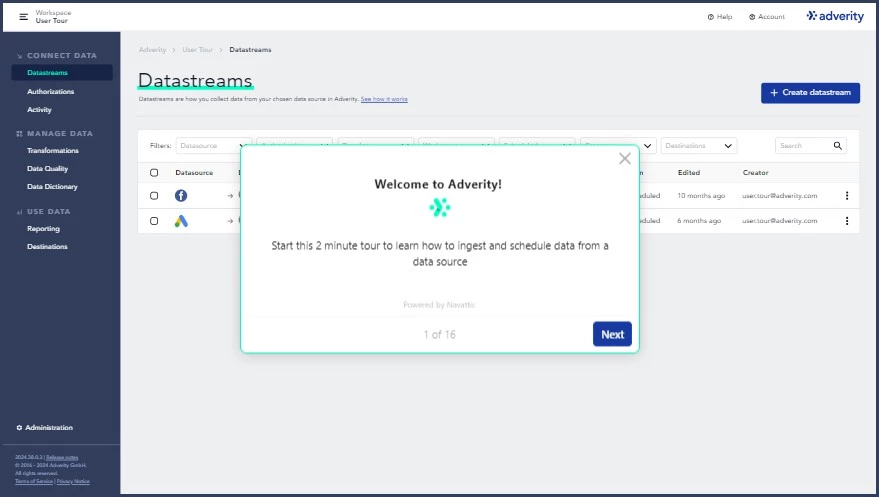Open the Datasource filter dropdown
This screenshot has width=879, height=497.
214,146
